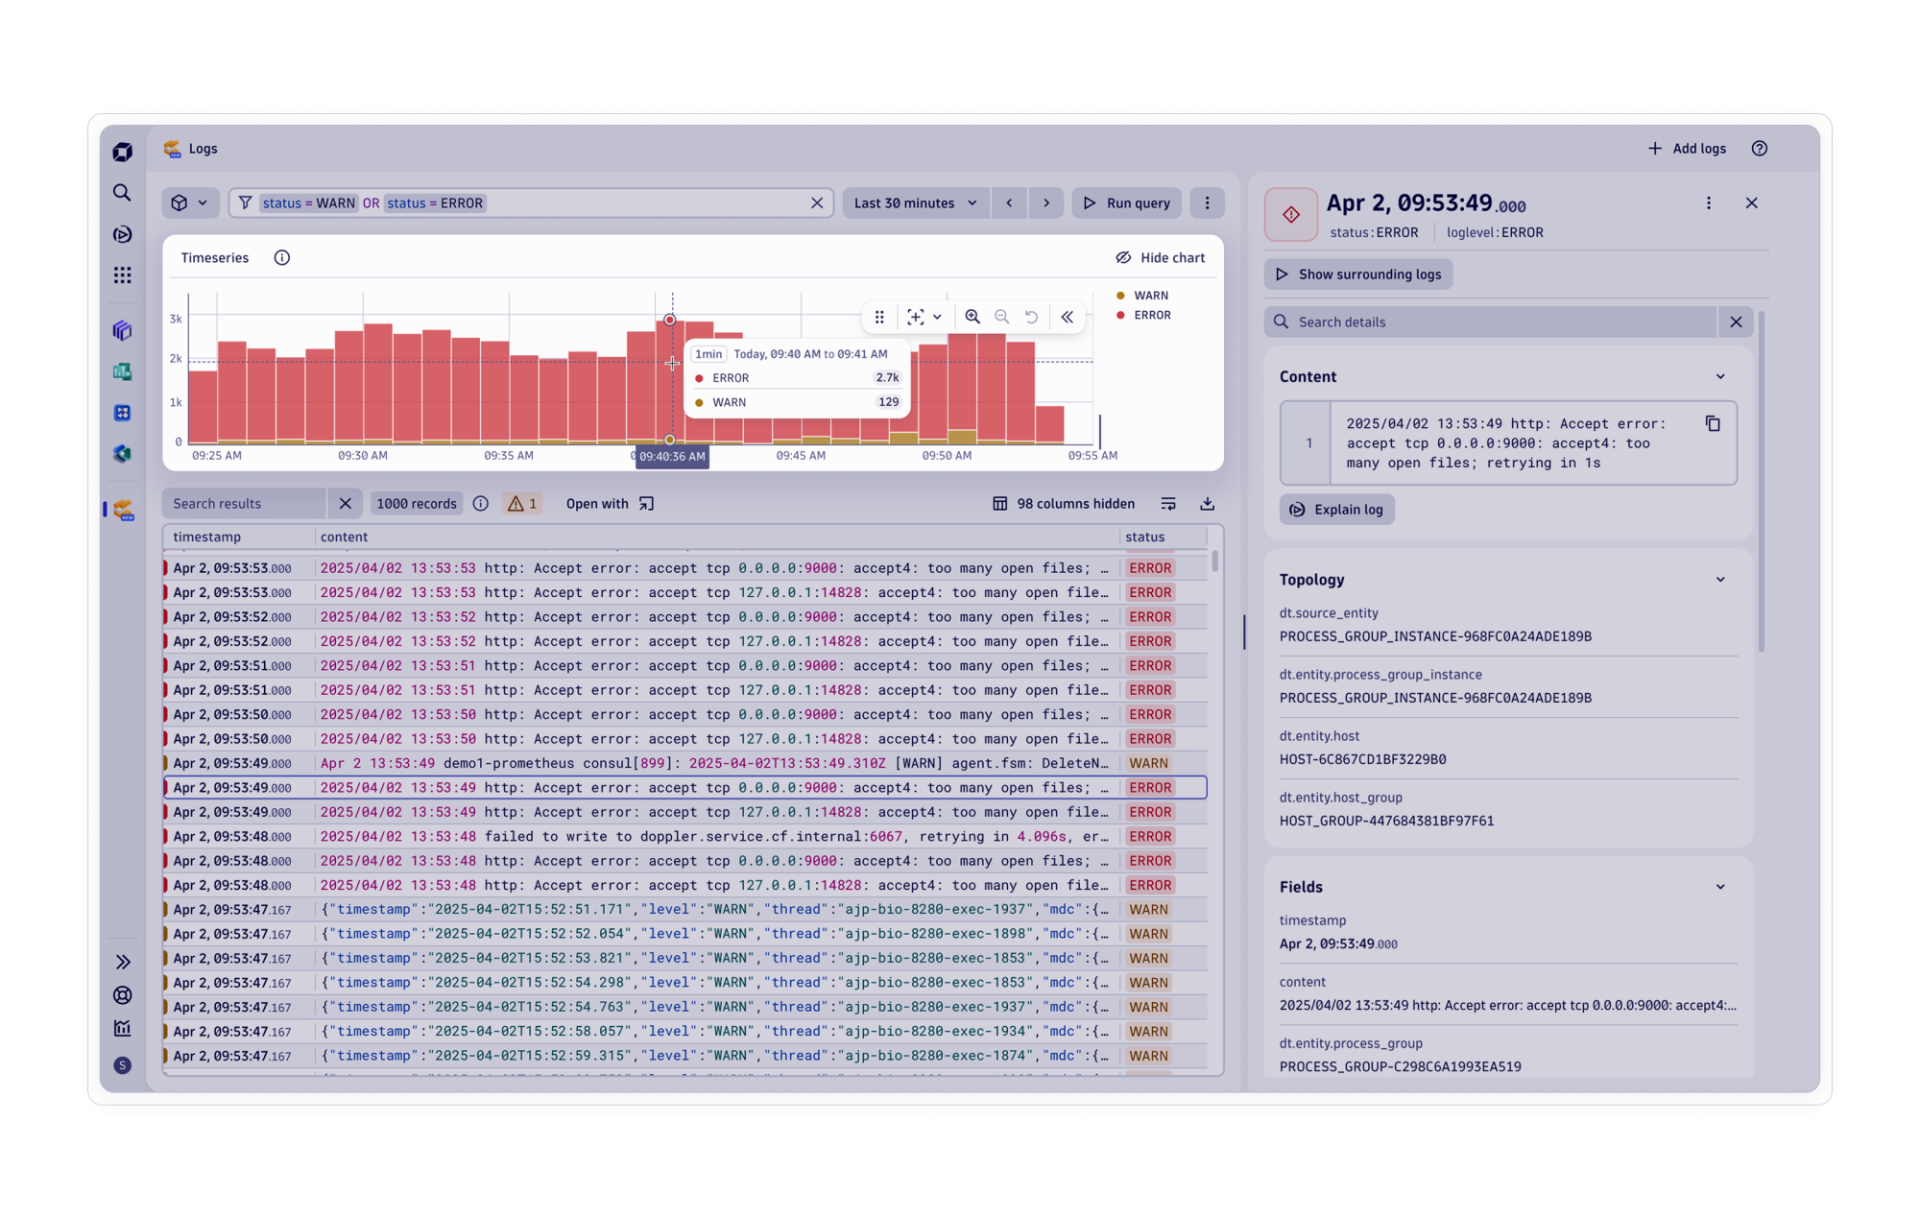The height and width of the screenshot is (1218, 1920).
Task: Select the Logs app icon in the sidebar
Action: coord(123,510)
